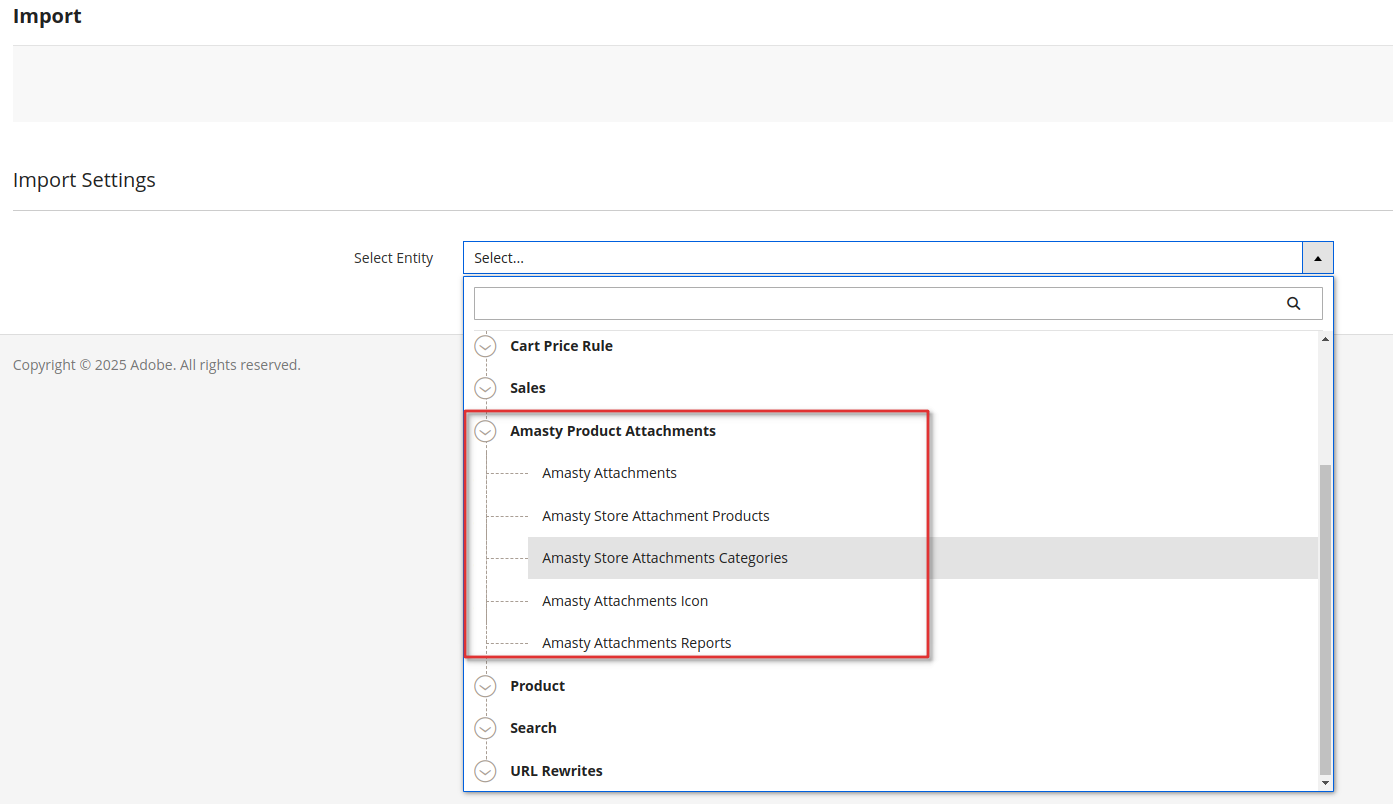
Task: Click the scrollbar down arrow
Action: 1326,783
